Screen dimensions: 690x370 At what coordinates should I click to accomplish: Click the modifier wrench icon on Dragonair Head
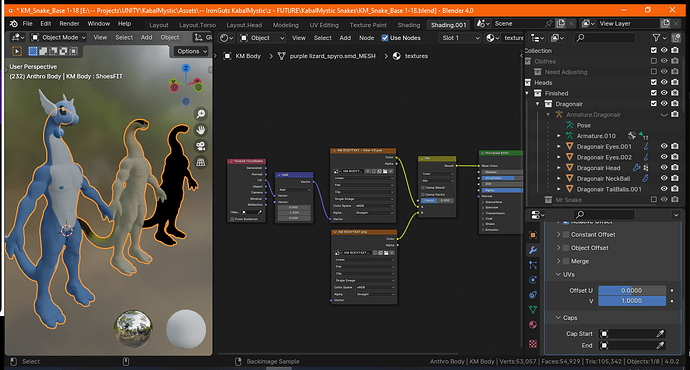[x=636, y=168]
